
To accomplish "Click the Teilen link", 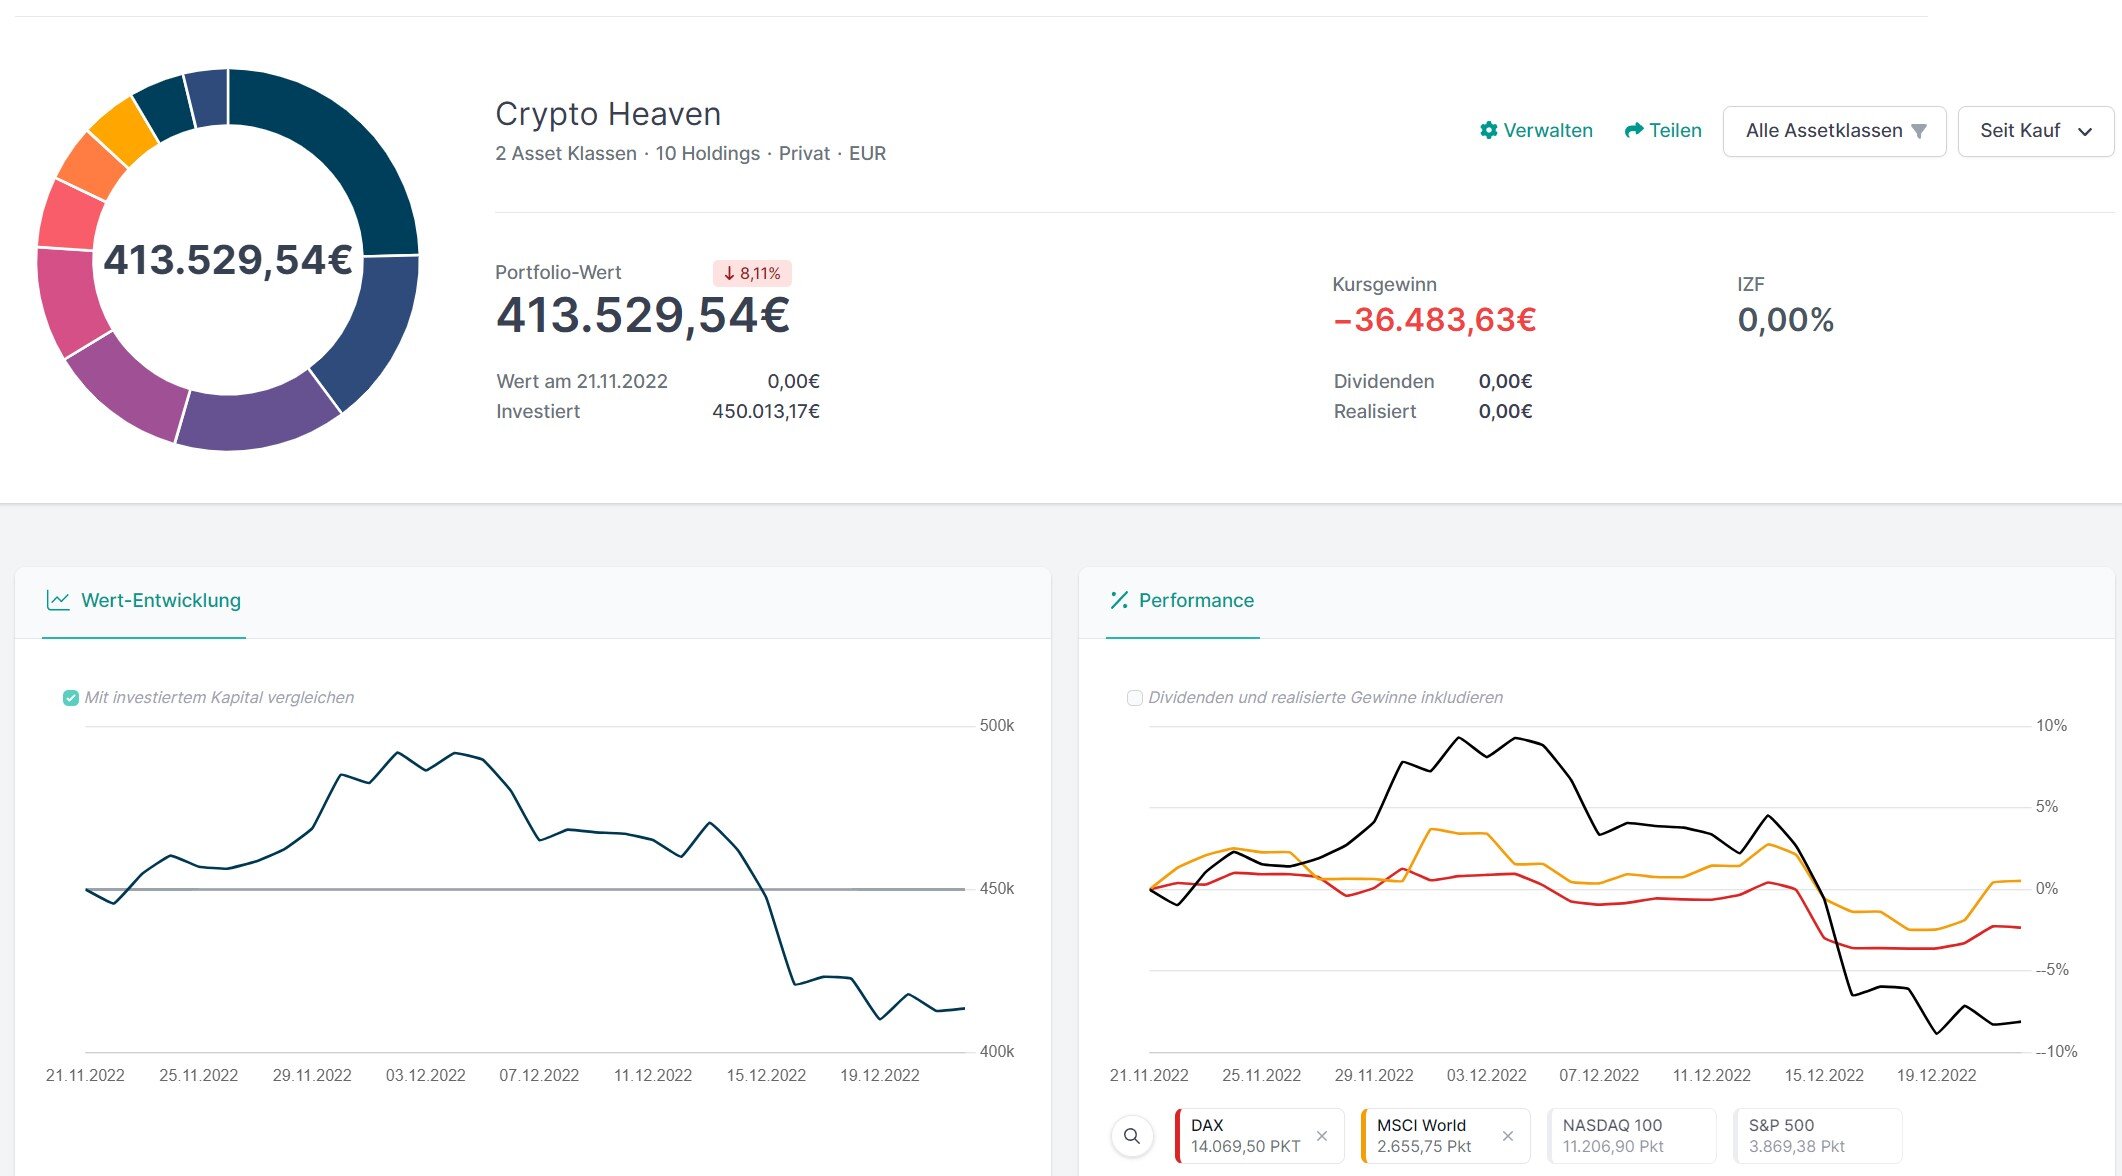I will 1675,130.
